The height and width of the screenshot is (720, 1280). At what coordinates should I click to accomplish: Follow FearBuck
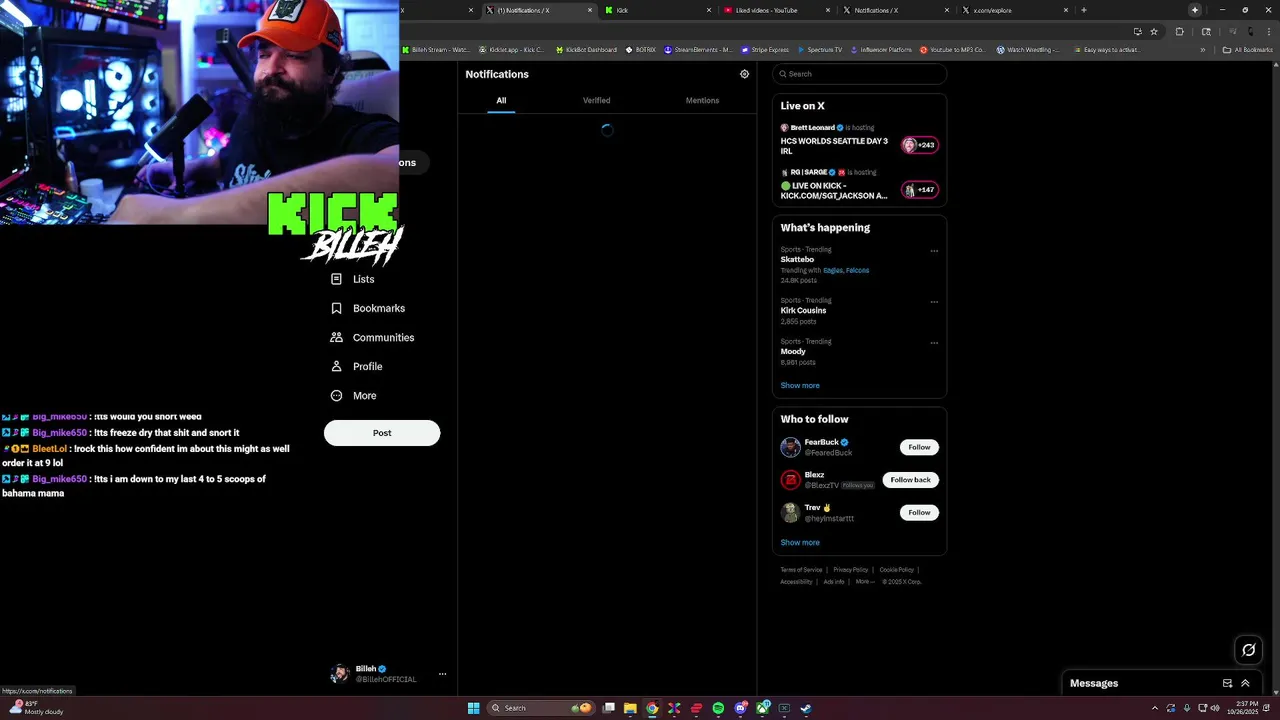(919, 447)
